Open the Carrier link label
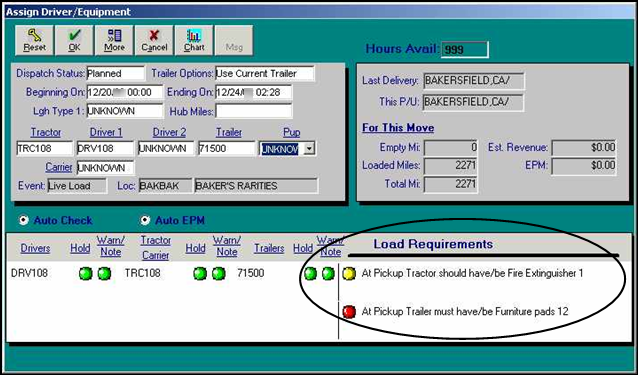The width and height of the screenshot is (638, 375). (x=59, y=167)
